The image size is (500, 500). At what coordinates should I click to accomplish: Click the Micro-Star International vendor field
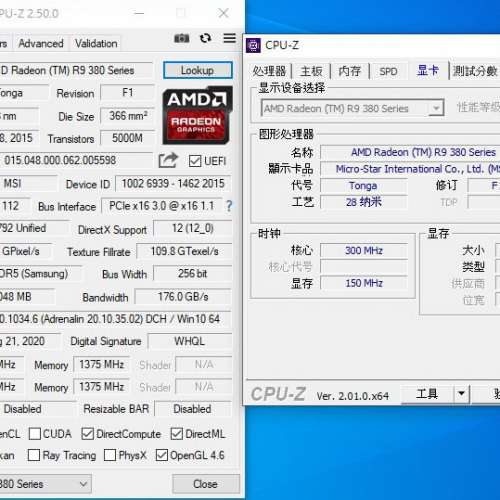(x=410, y=169)
